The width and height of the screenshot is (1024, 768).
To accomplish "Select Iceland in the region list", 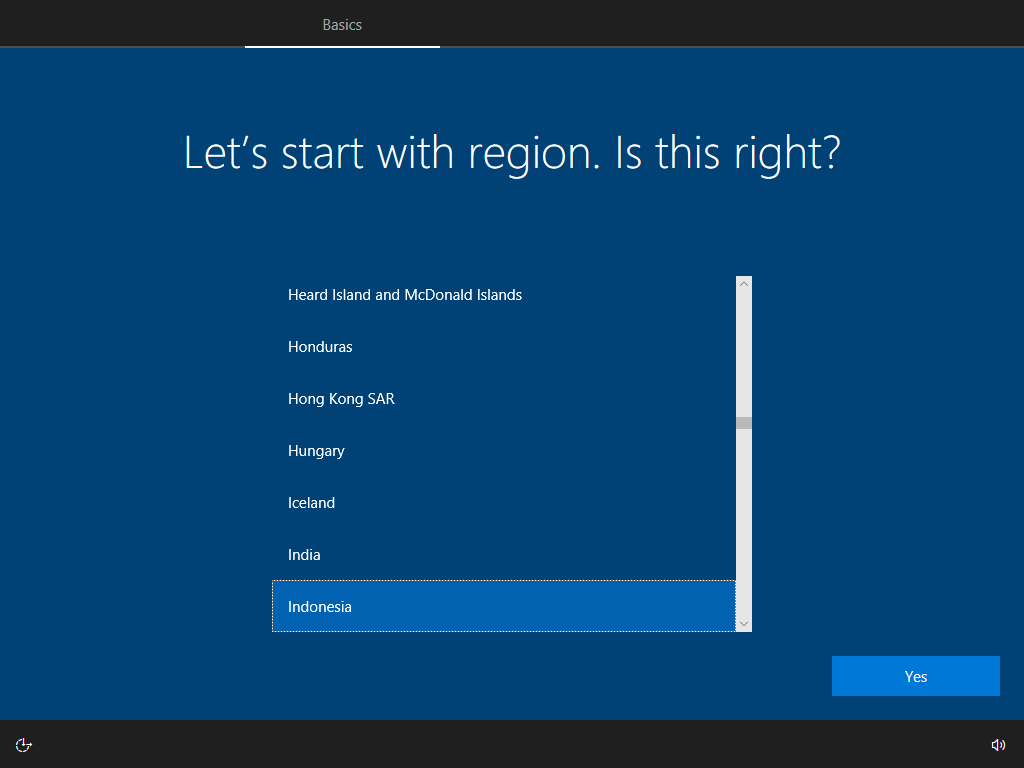I will coord(450,502).
